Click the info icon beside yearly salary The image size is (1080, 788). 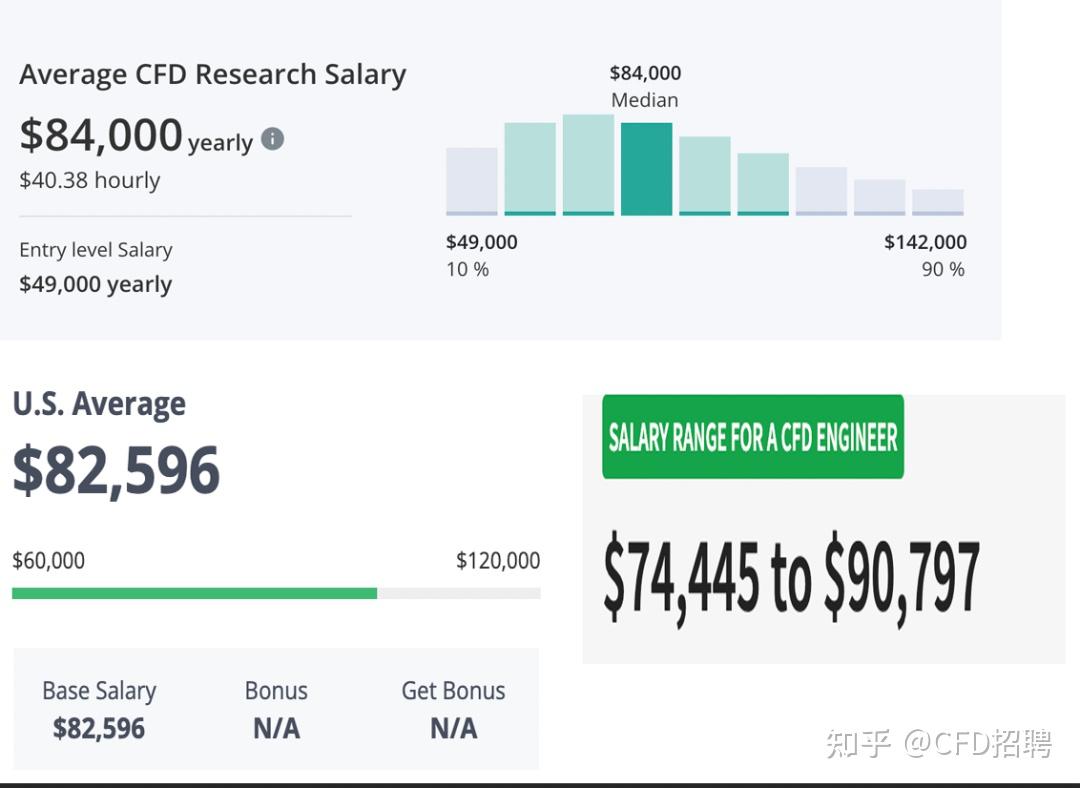coord(272,139)
